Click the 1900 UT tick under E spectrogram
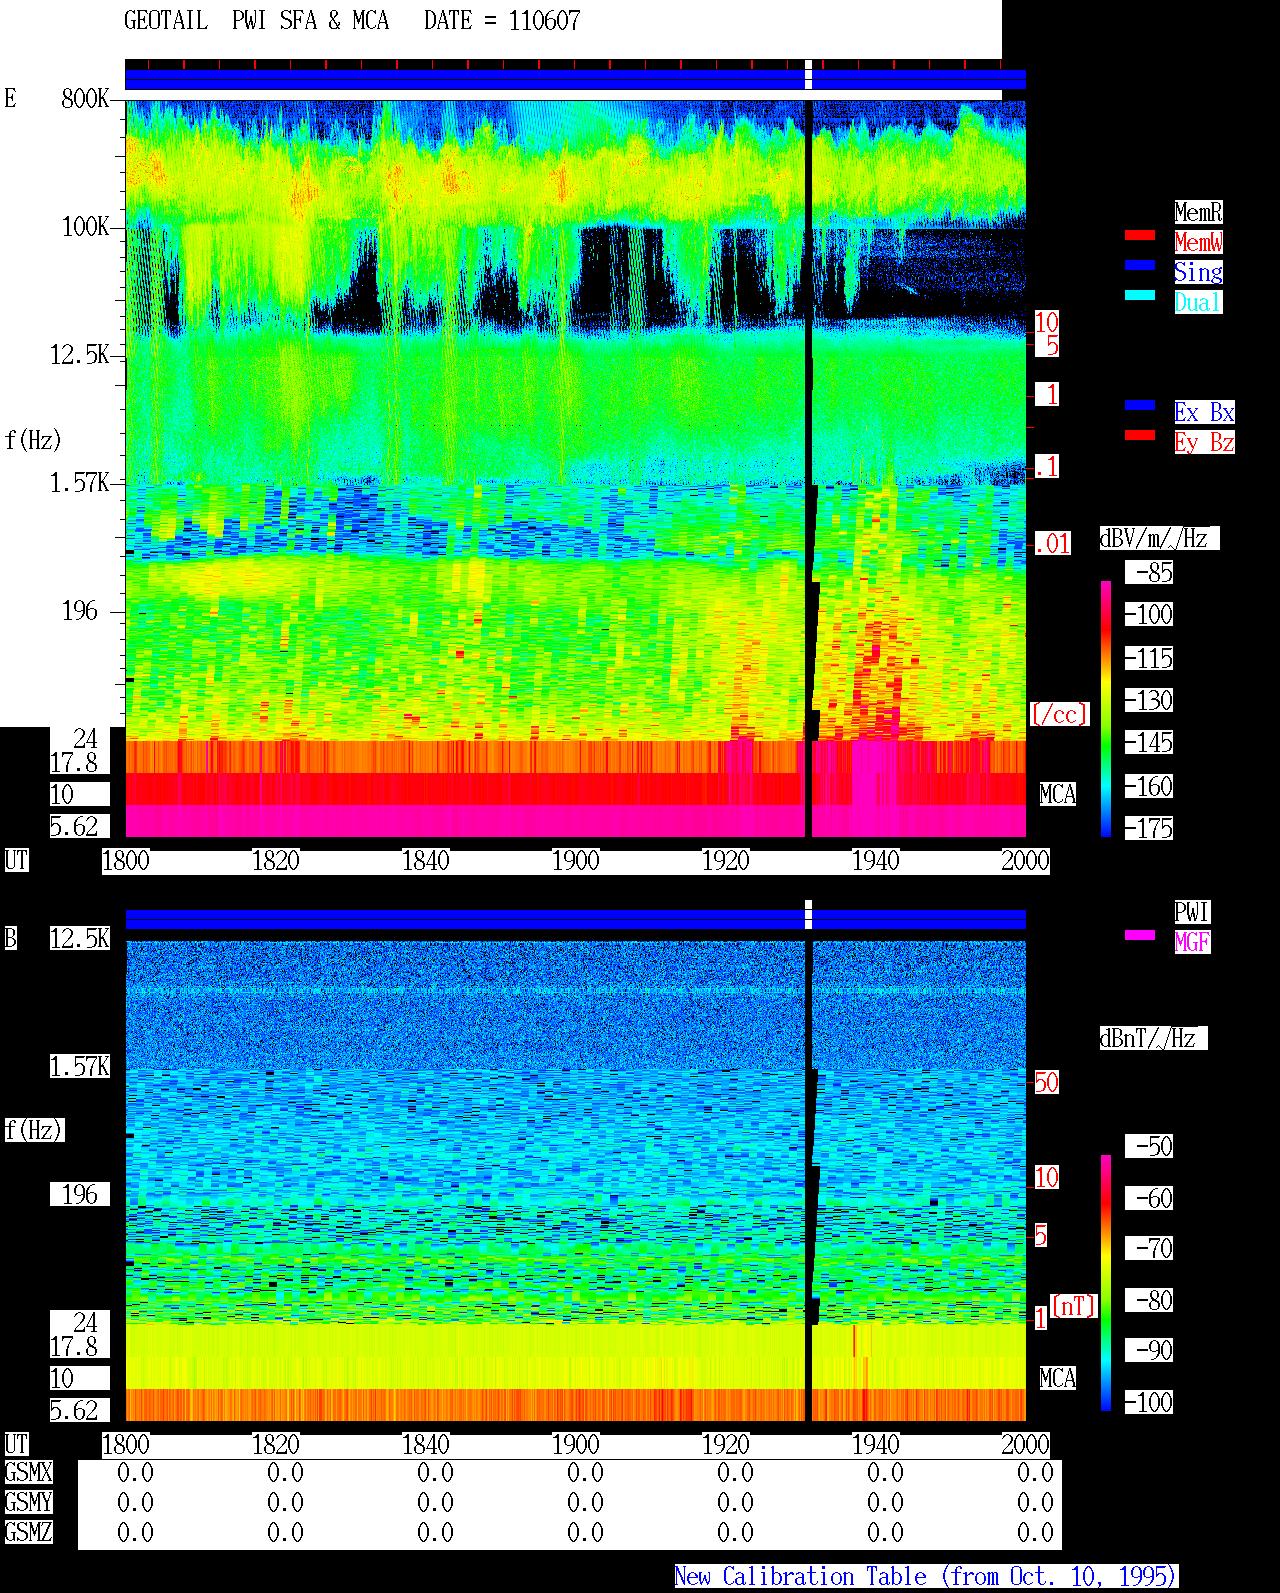 pyautogui.click(x=576, y=861)
